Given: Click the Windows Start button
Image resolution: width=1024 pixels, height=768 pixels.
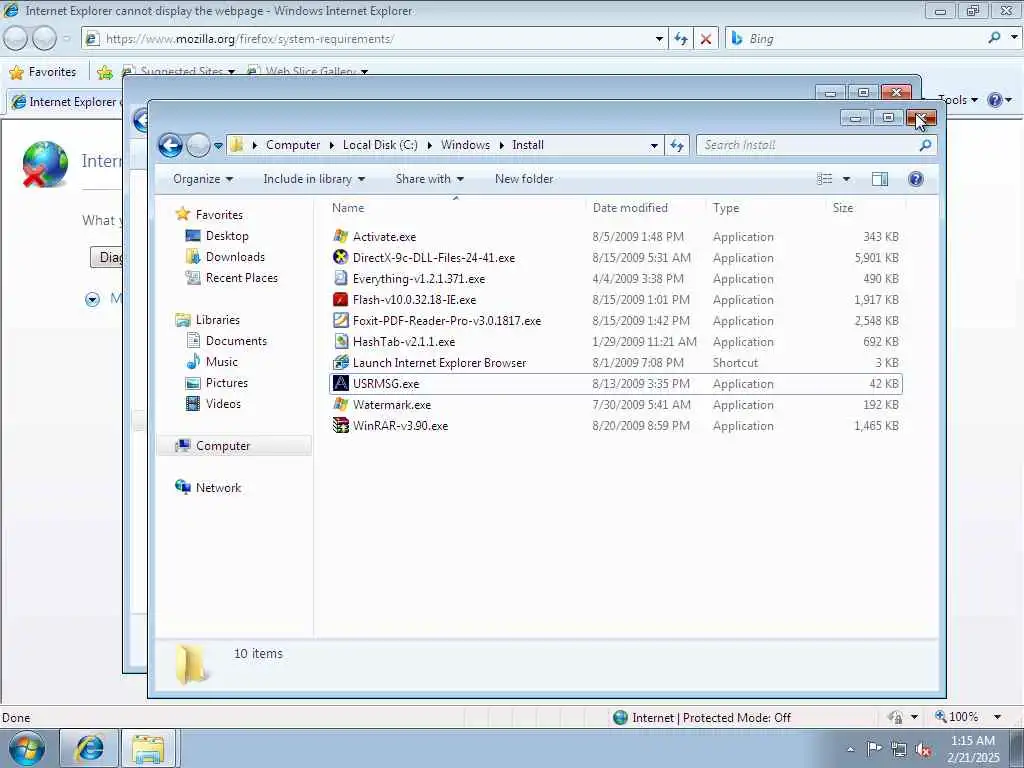Looking at the screenshot, I should click(27, 748).
